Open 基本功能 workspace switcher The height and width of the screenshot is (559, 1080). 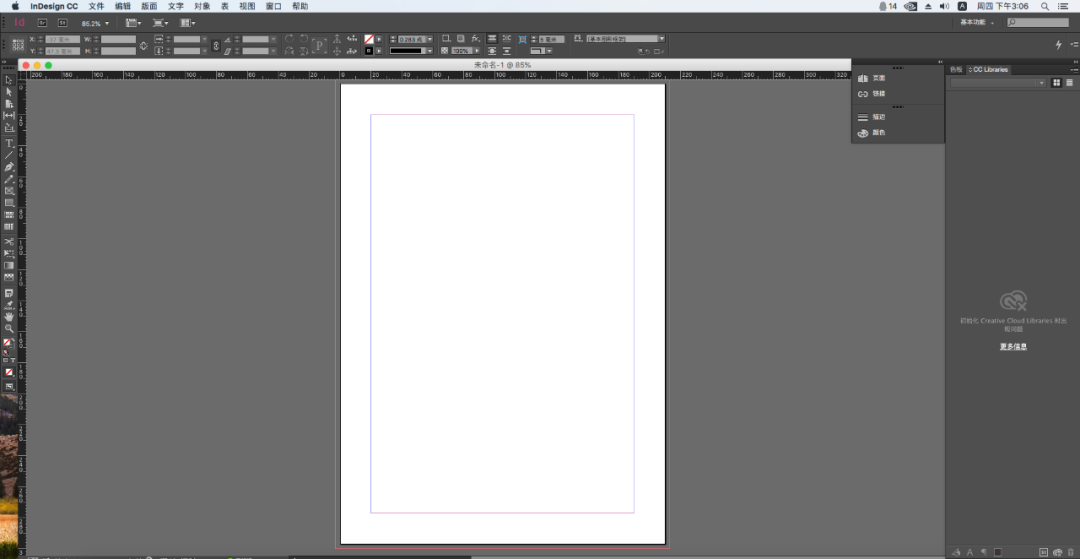(x=977, y=23)
